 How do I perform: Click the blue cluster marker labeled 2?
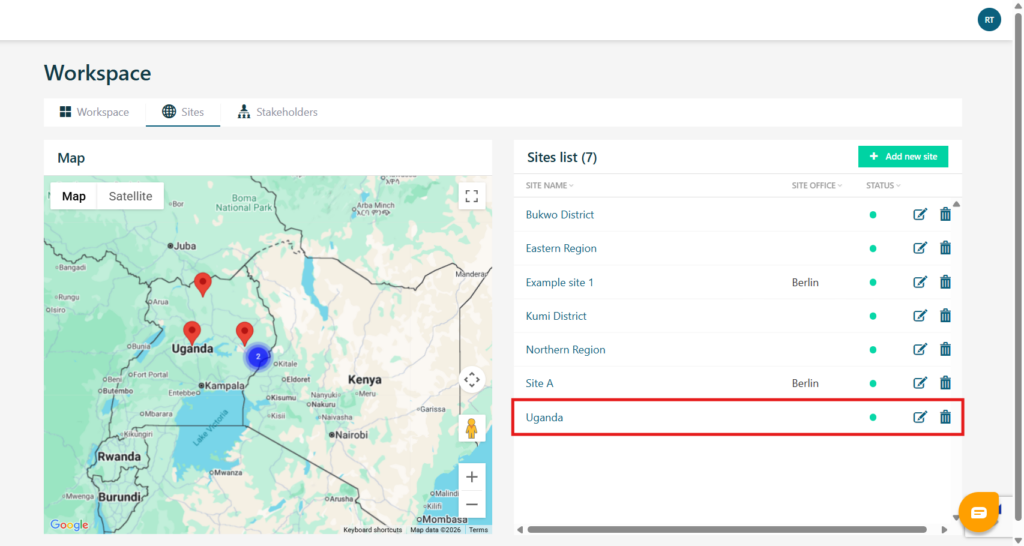pyautogui.click(x=258, y=356)
